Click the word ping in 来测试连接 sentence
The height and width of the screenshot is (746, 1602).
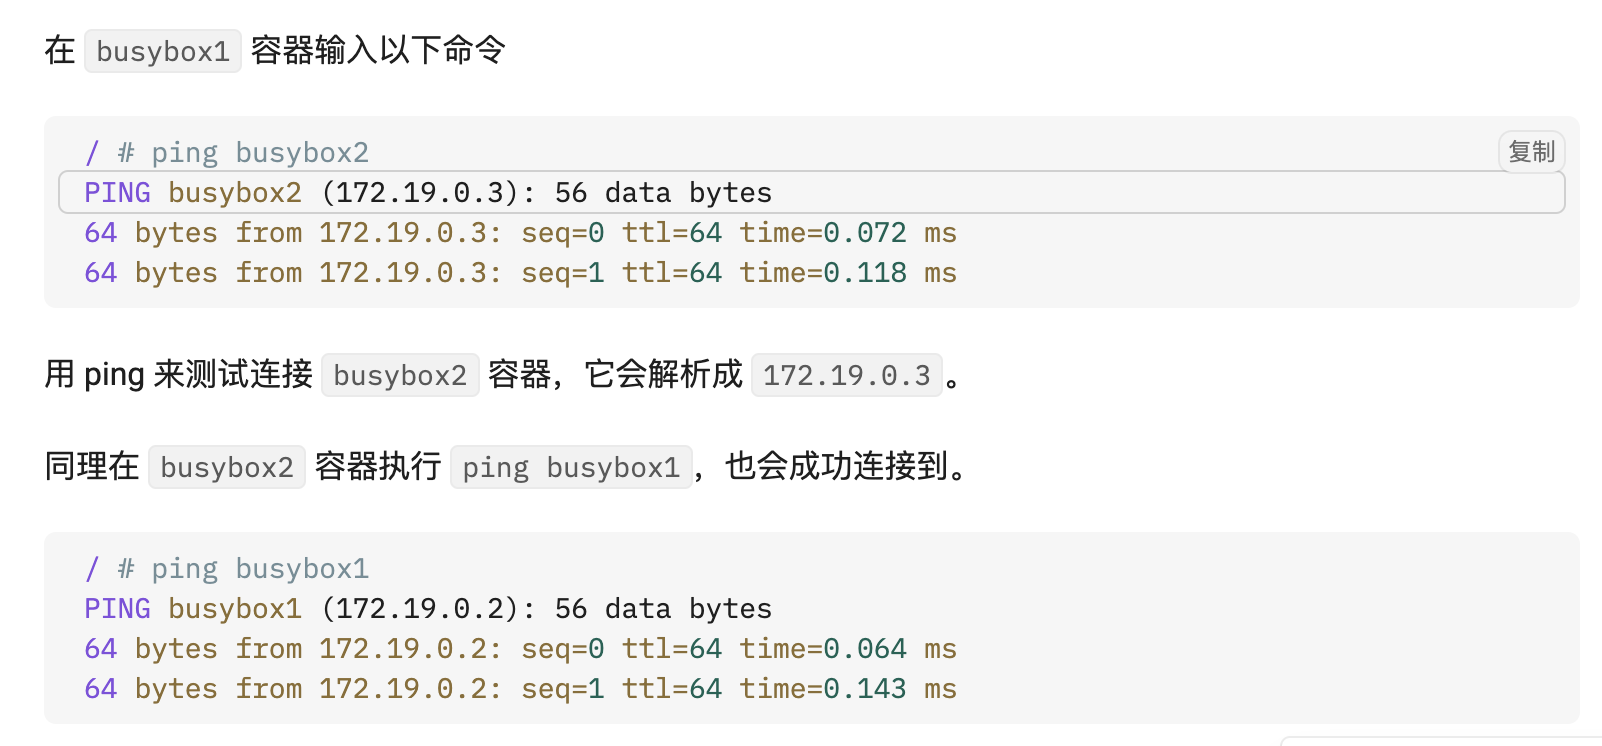(x=114, y=375)
